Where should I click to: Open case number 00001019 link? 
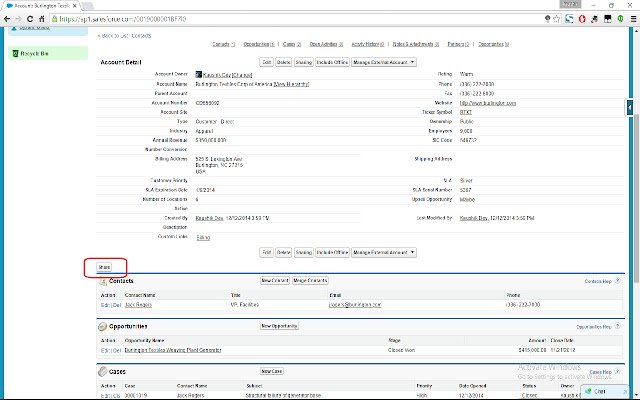(136, 396)
